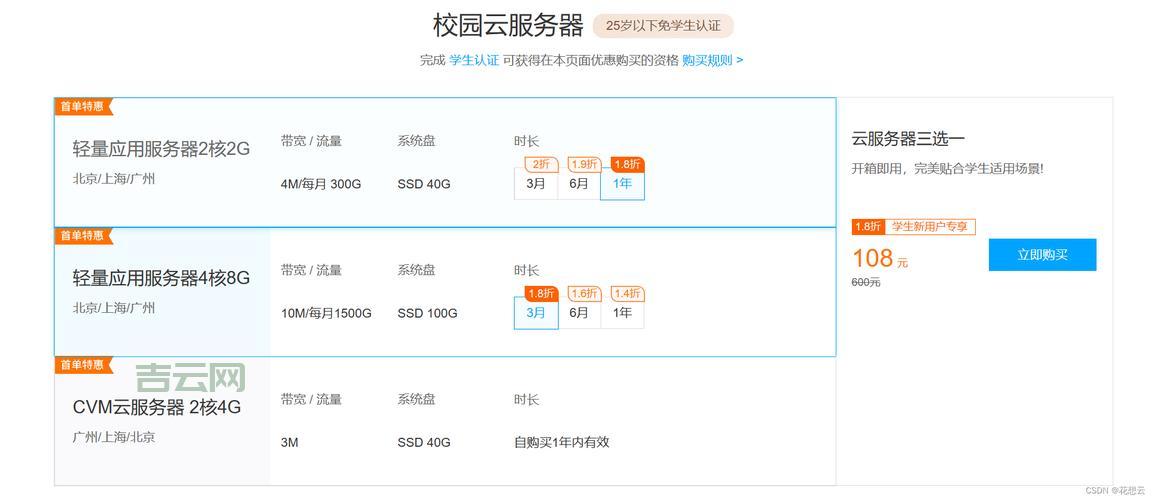Choose the CVM云服务器 2核4G card title
The height and width of the screenshot is (500, 1154).
(157, 407)
